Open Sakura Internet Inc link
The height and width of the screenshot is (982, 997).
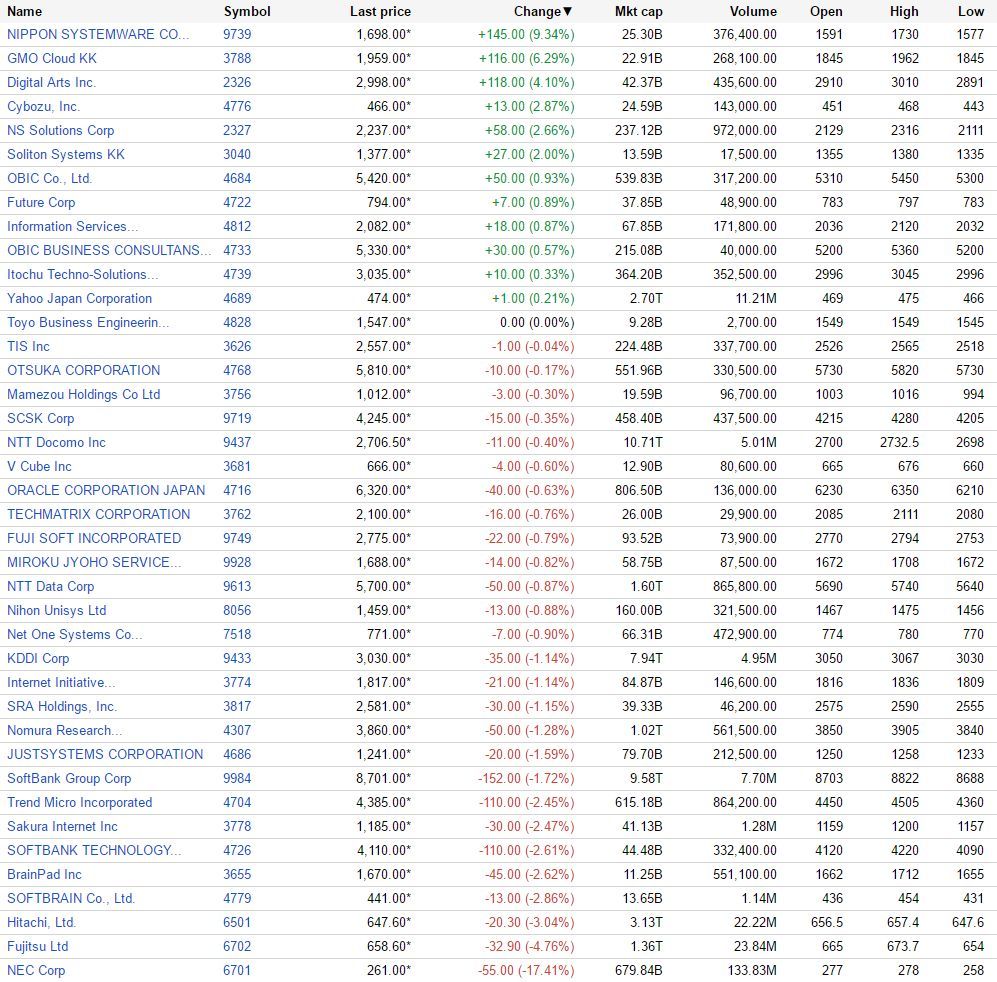pos(62,827)
